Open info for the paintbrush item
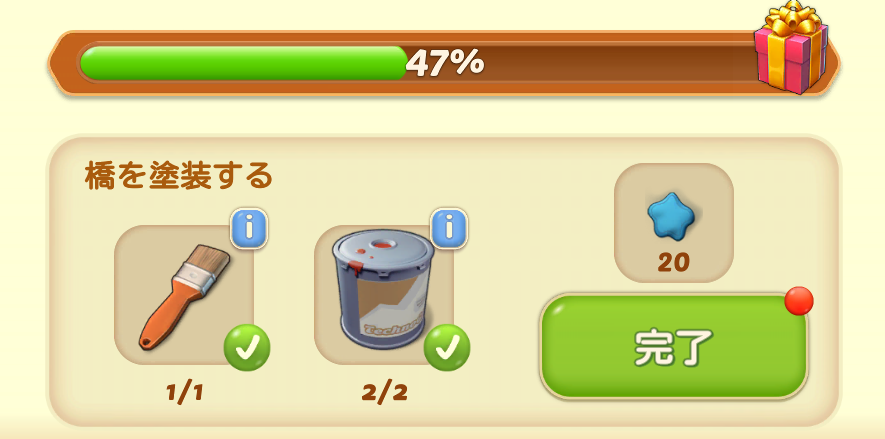 (x=249, y=228)
